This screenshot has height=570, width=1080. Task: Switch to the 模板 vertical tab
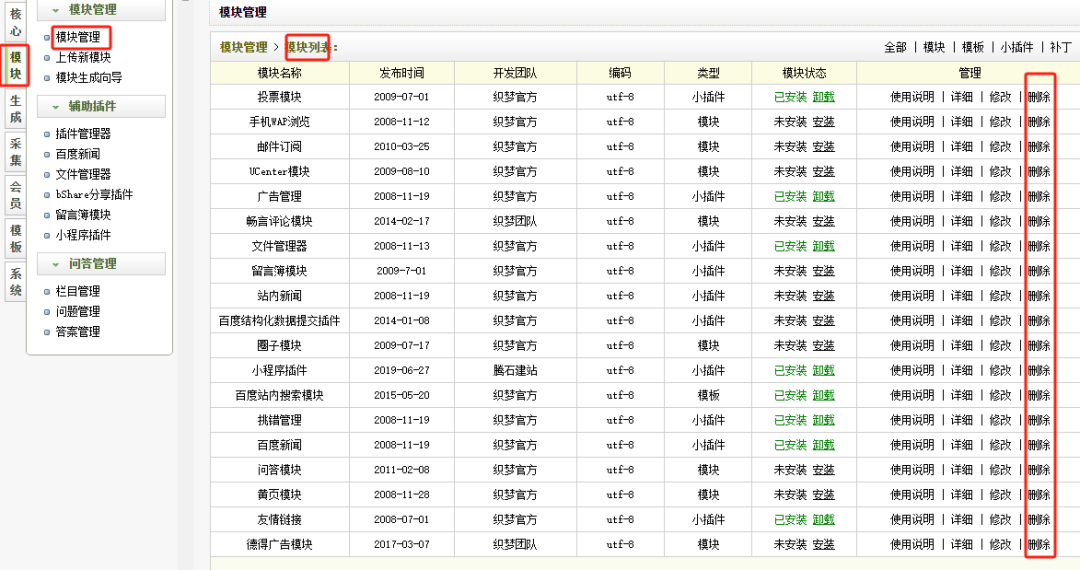15,238
